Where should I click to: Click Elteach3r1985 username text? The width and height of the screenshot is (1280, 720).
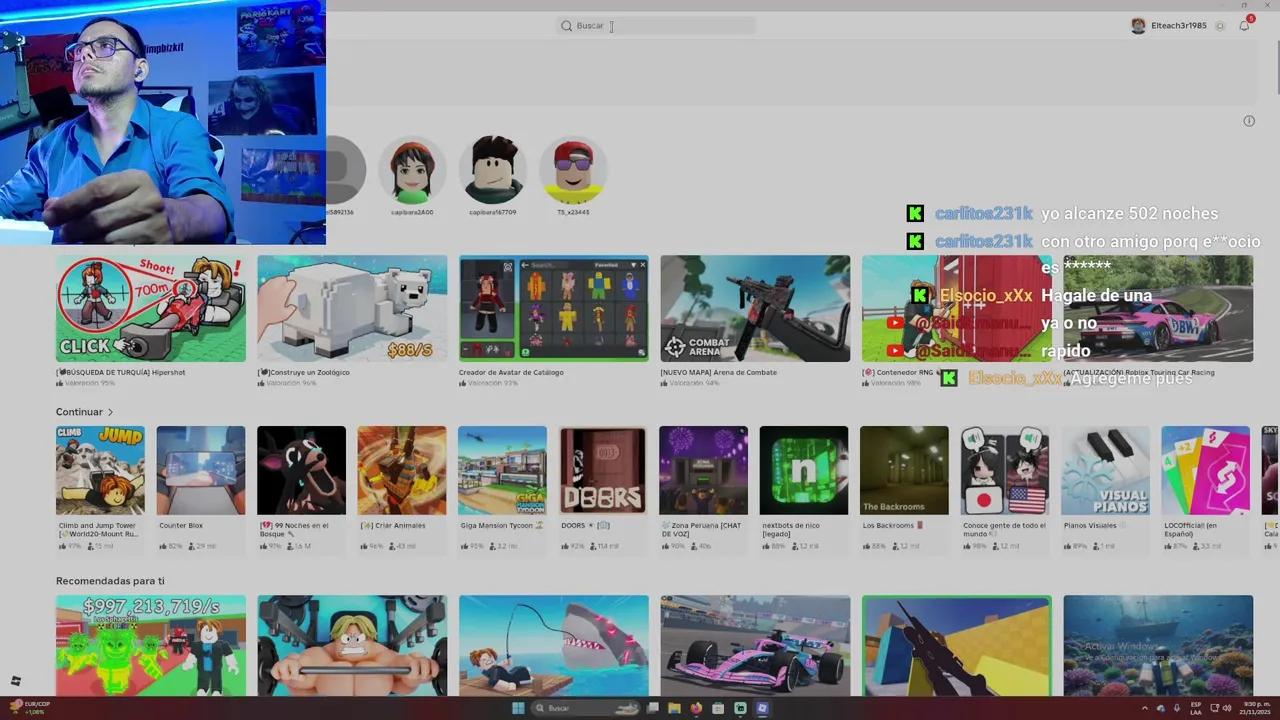point(1179,26)
